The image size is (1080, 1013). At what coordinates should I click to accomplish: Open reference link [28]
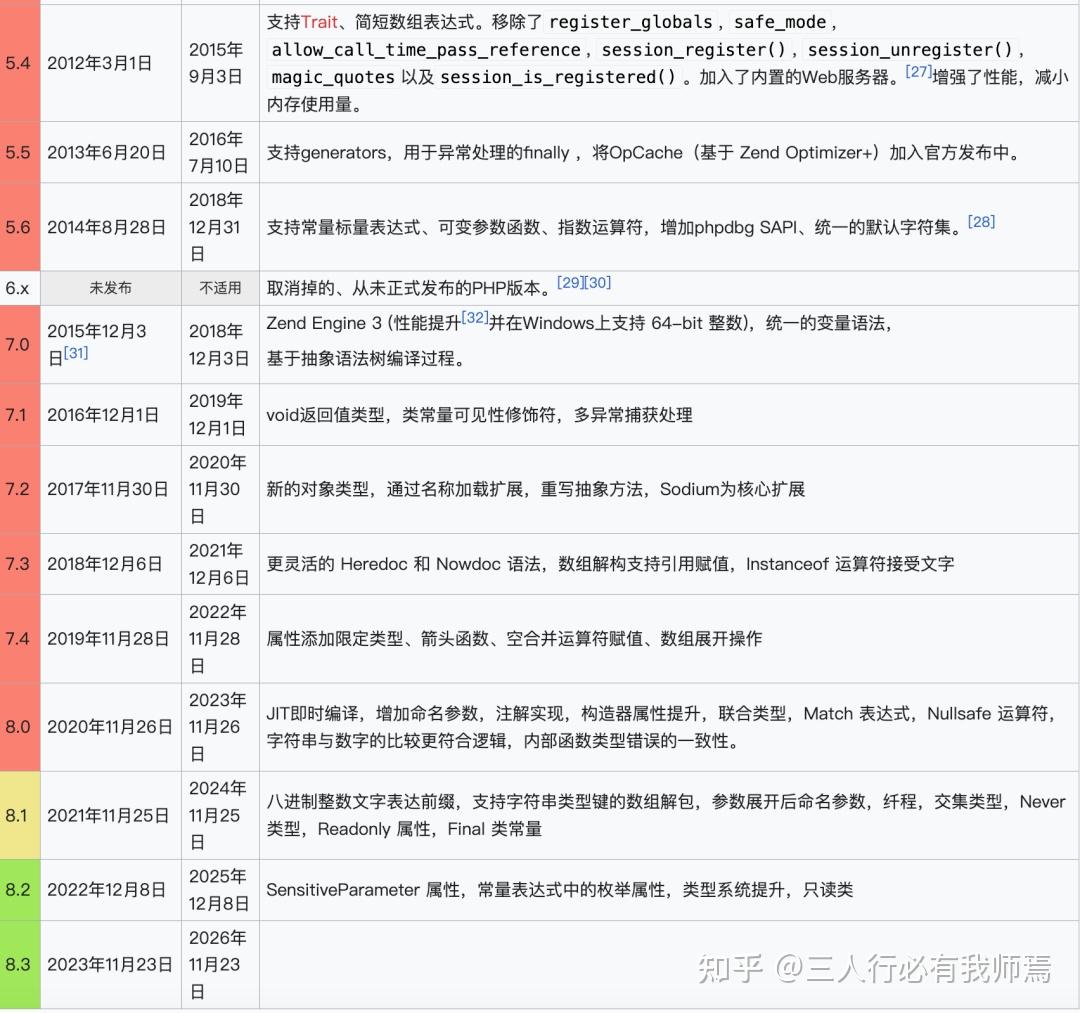pyautogui.click(x=981, y=221)
